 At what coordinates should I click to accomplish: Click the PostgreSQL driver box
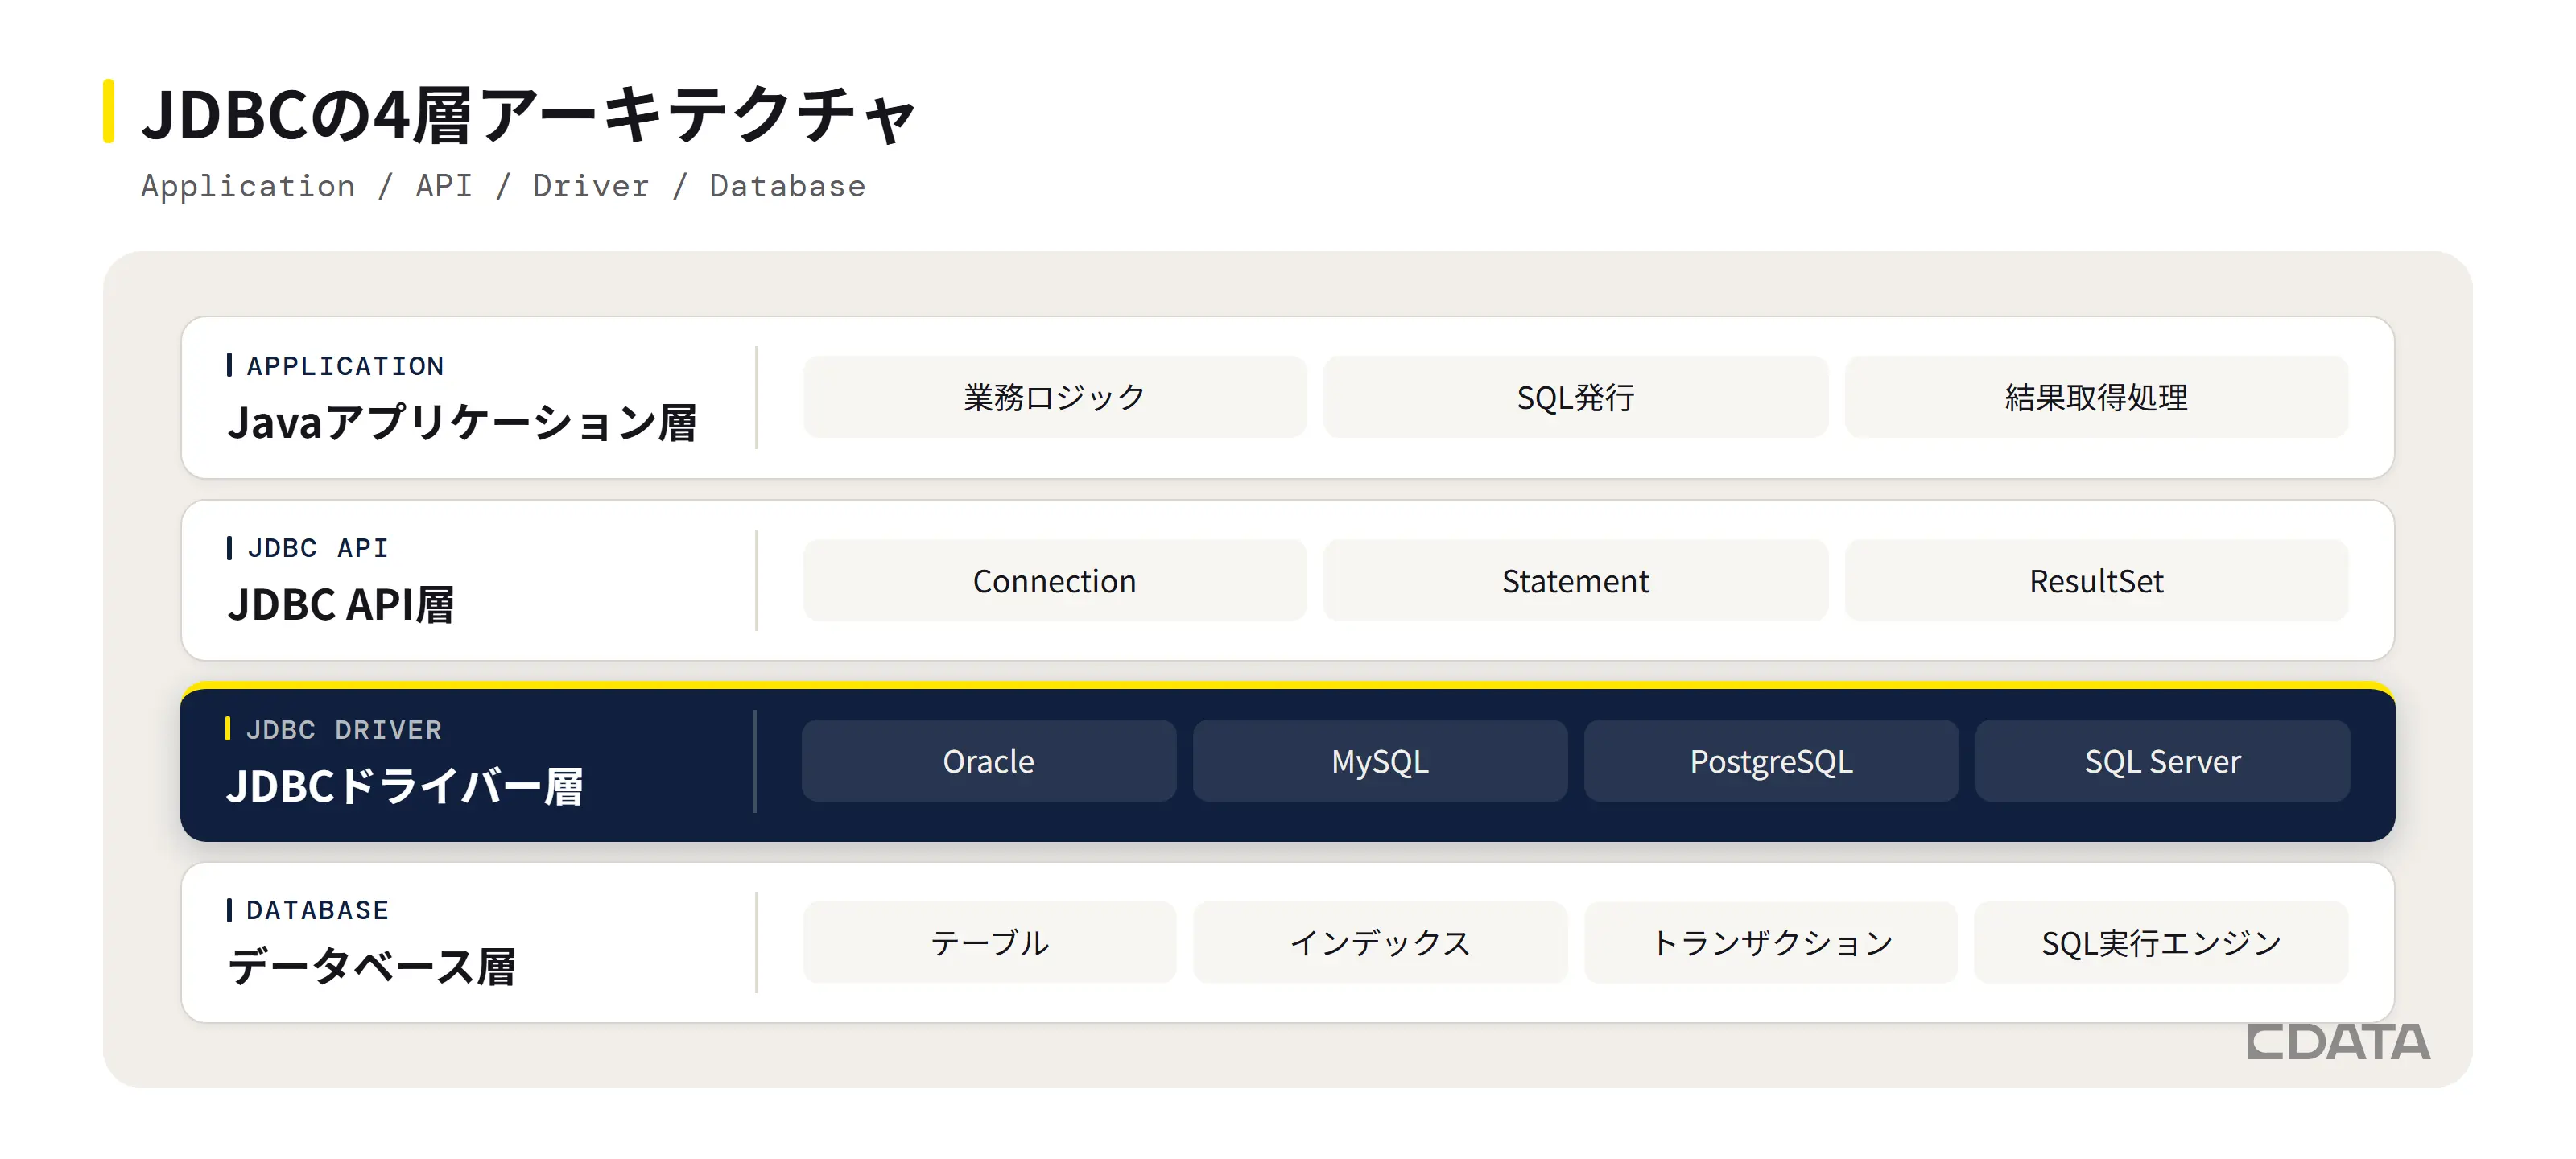1771,761
